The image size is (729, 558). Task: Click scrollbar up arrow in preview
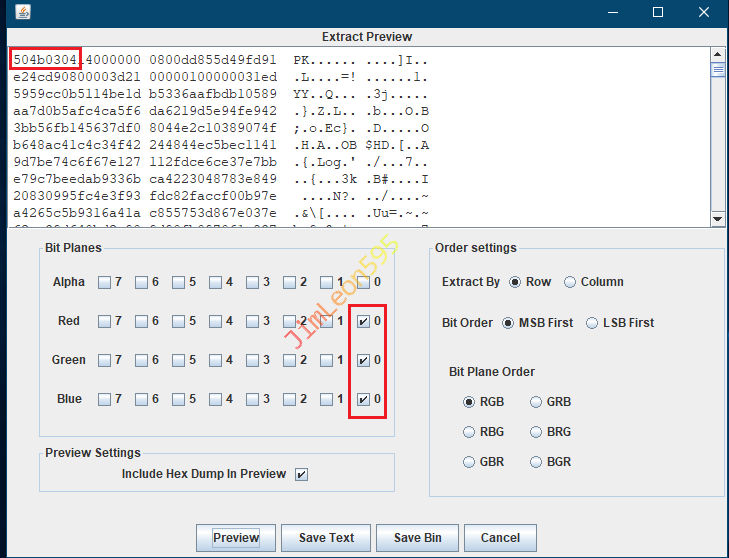coord(717,55)
